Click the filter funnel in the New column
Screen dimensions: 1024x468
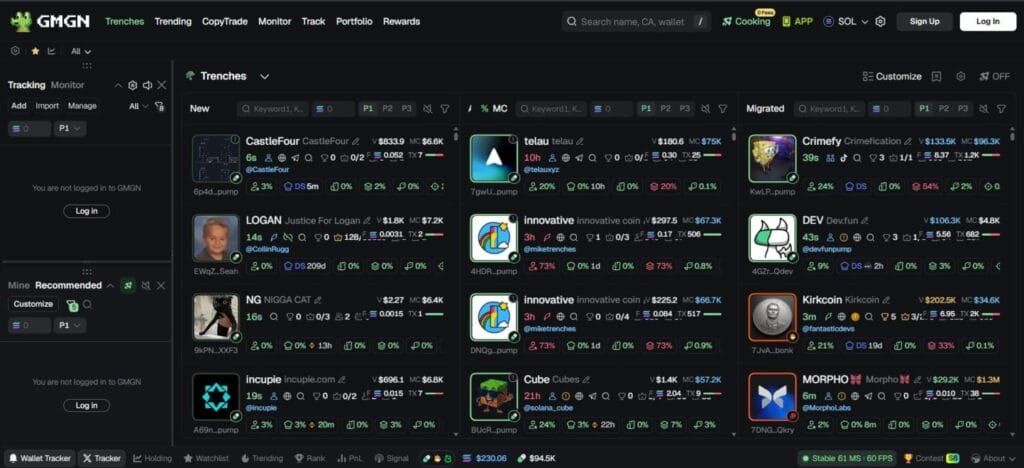point(444,109)
